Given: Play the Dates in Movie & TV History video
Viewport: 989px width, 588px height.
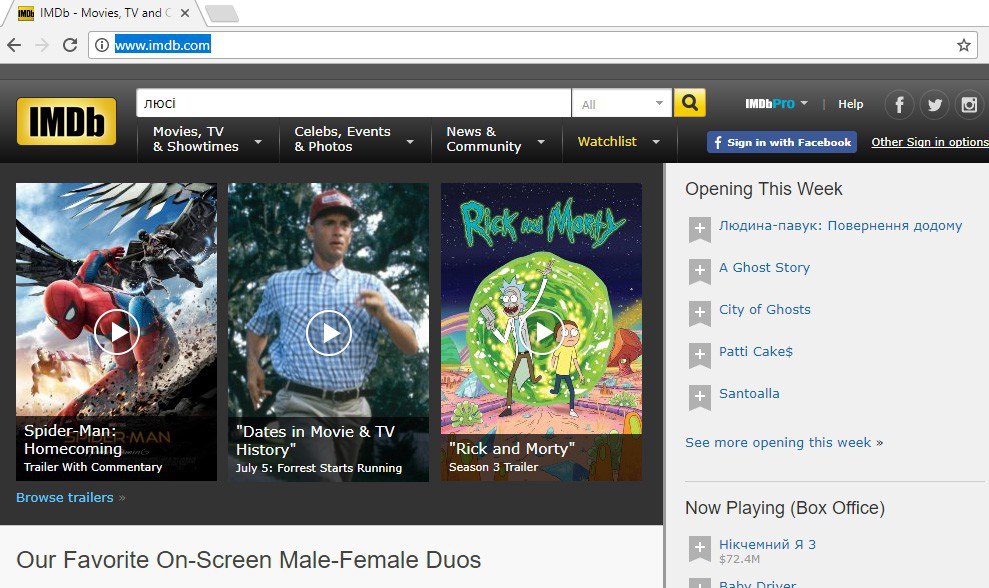Looking at the screenshot, I should 329,332.
